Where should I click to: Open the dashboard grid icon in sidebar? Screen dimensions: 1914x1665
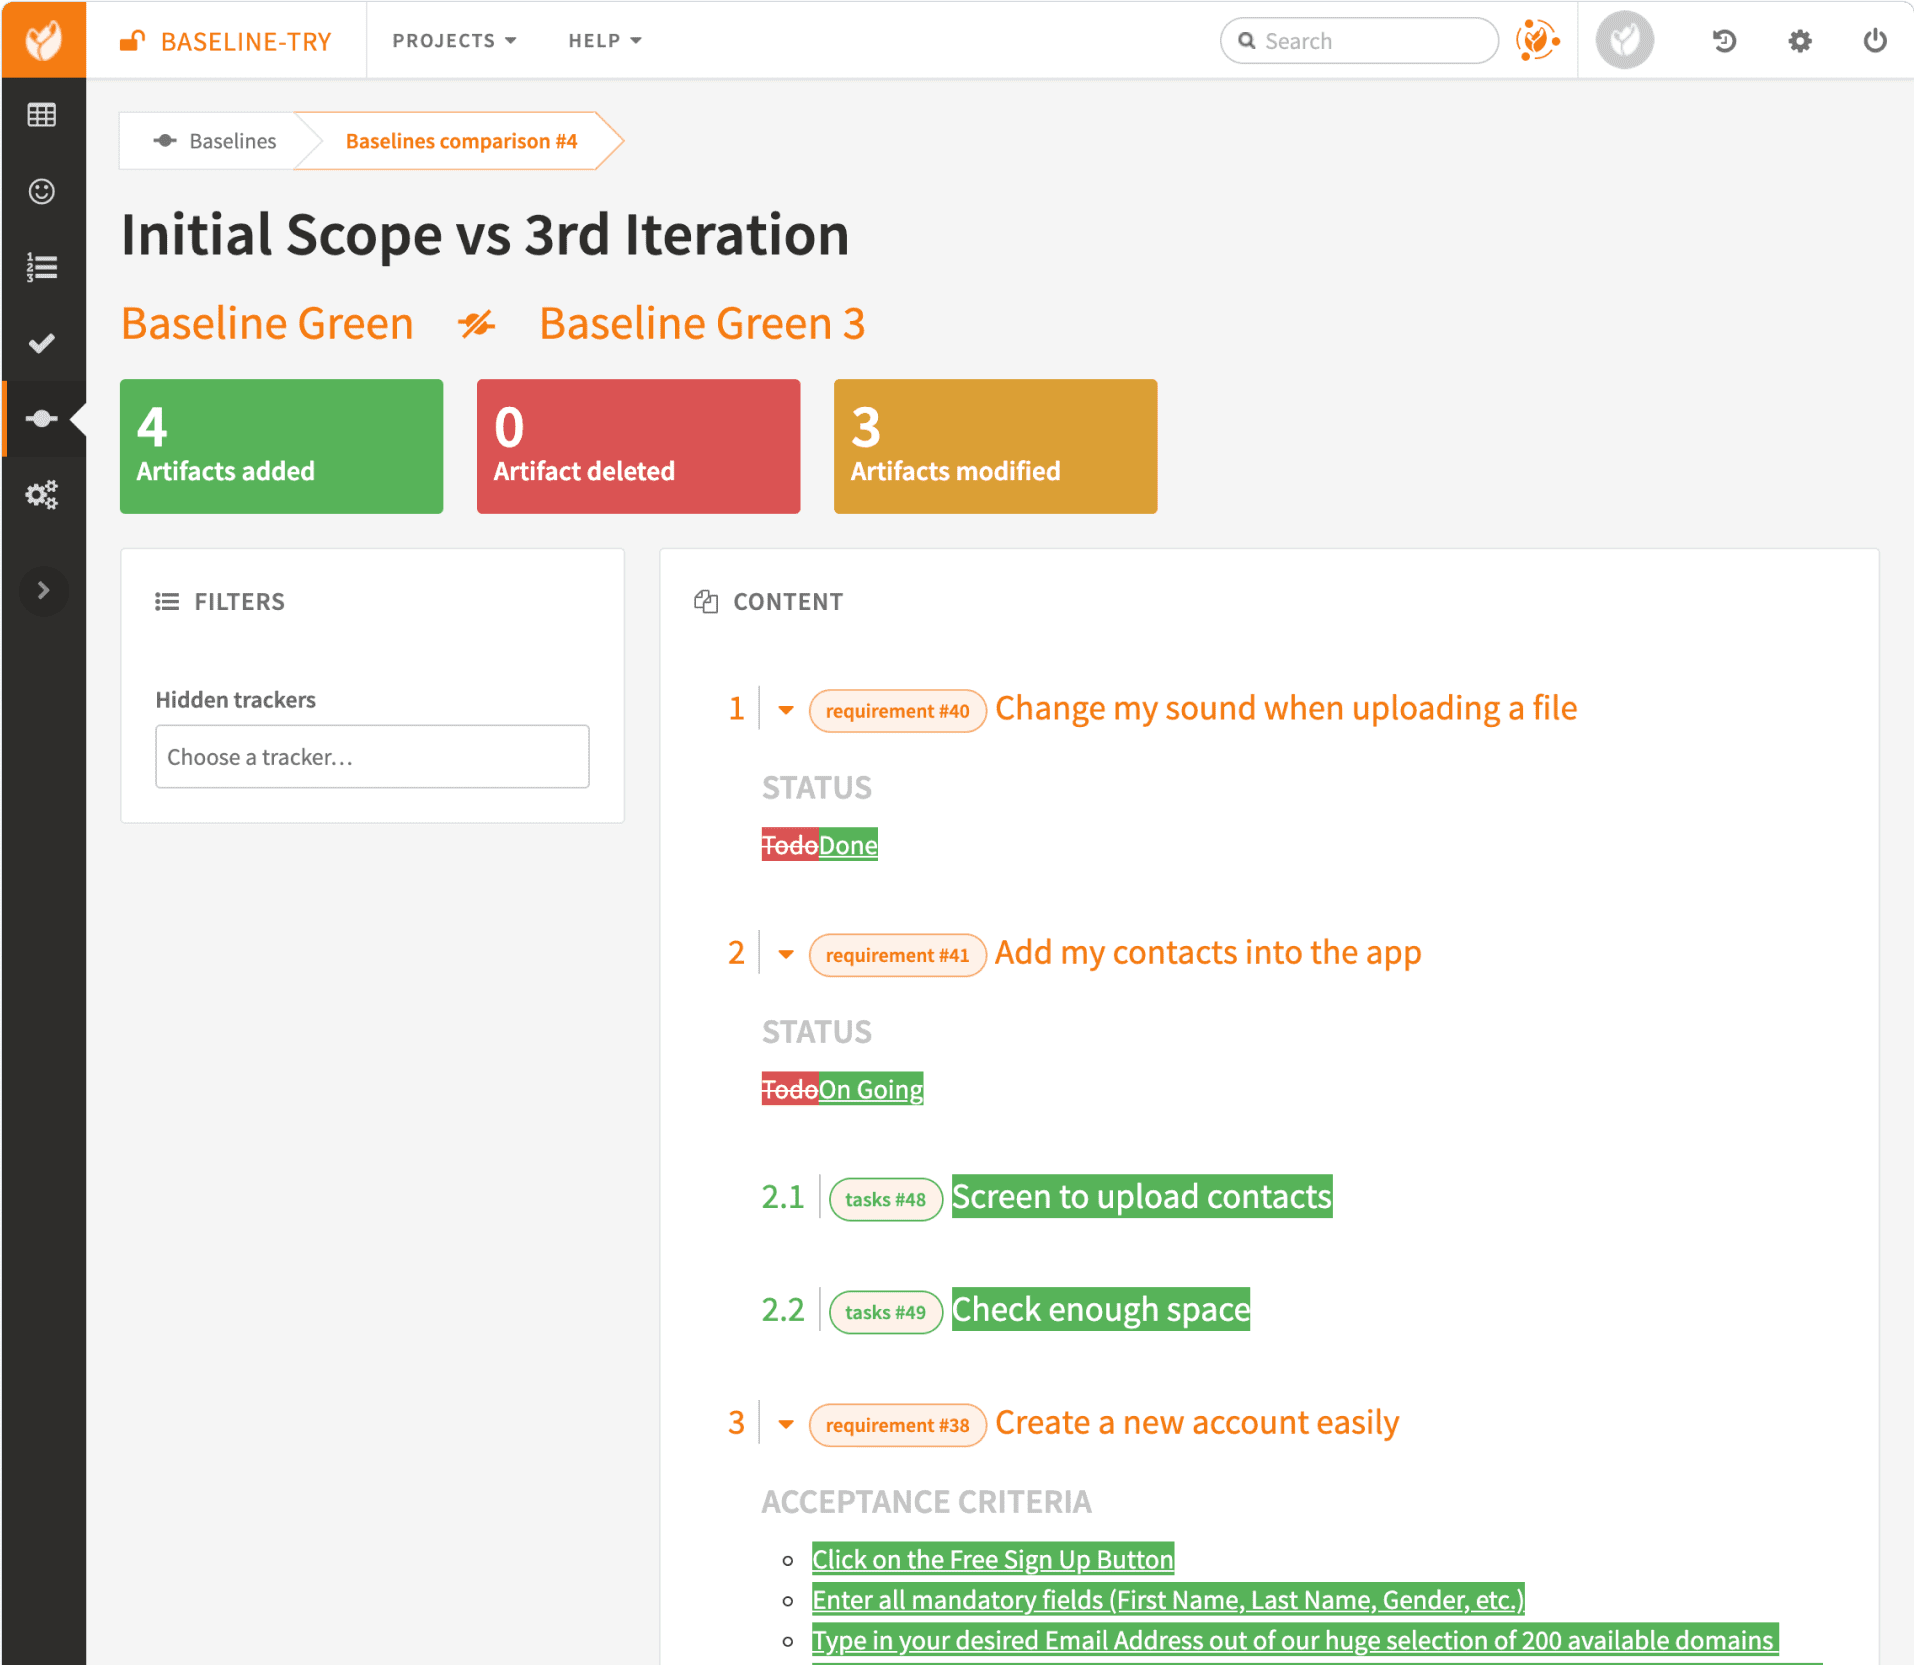coord(42,115)
